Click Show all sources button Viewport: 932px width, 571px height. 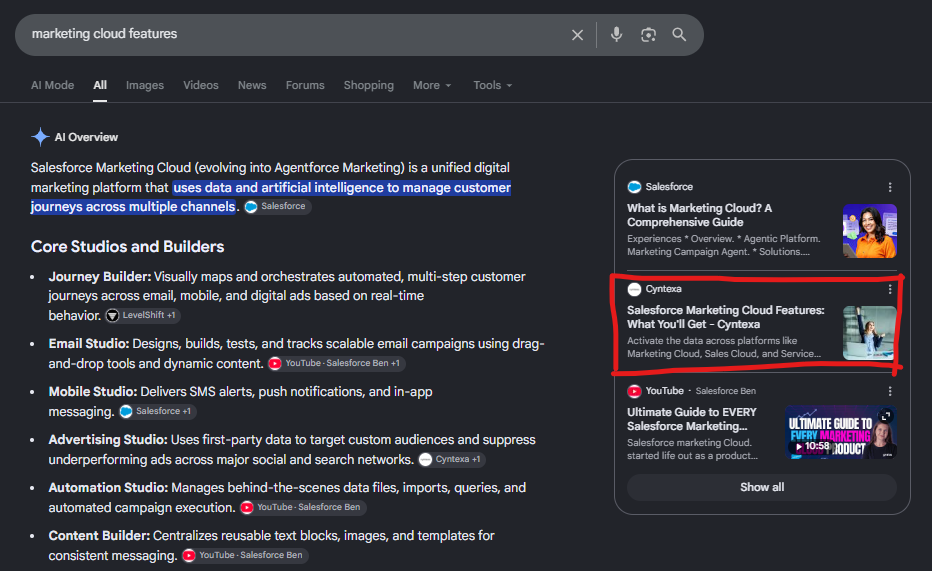(x=762, y=487)
